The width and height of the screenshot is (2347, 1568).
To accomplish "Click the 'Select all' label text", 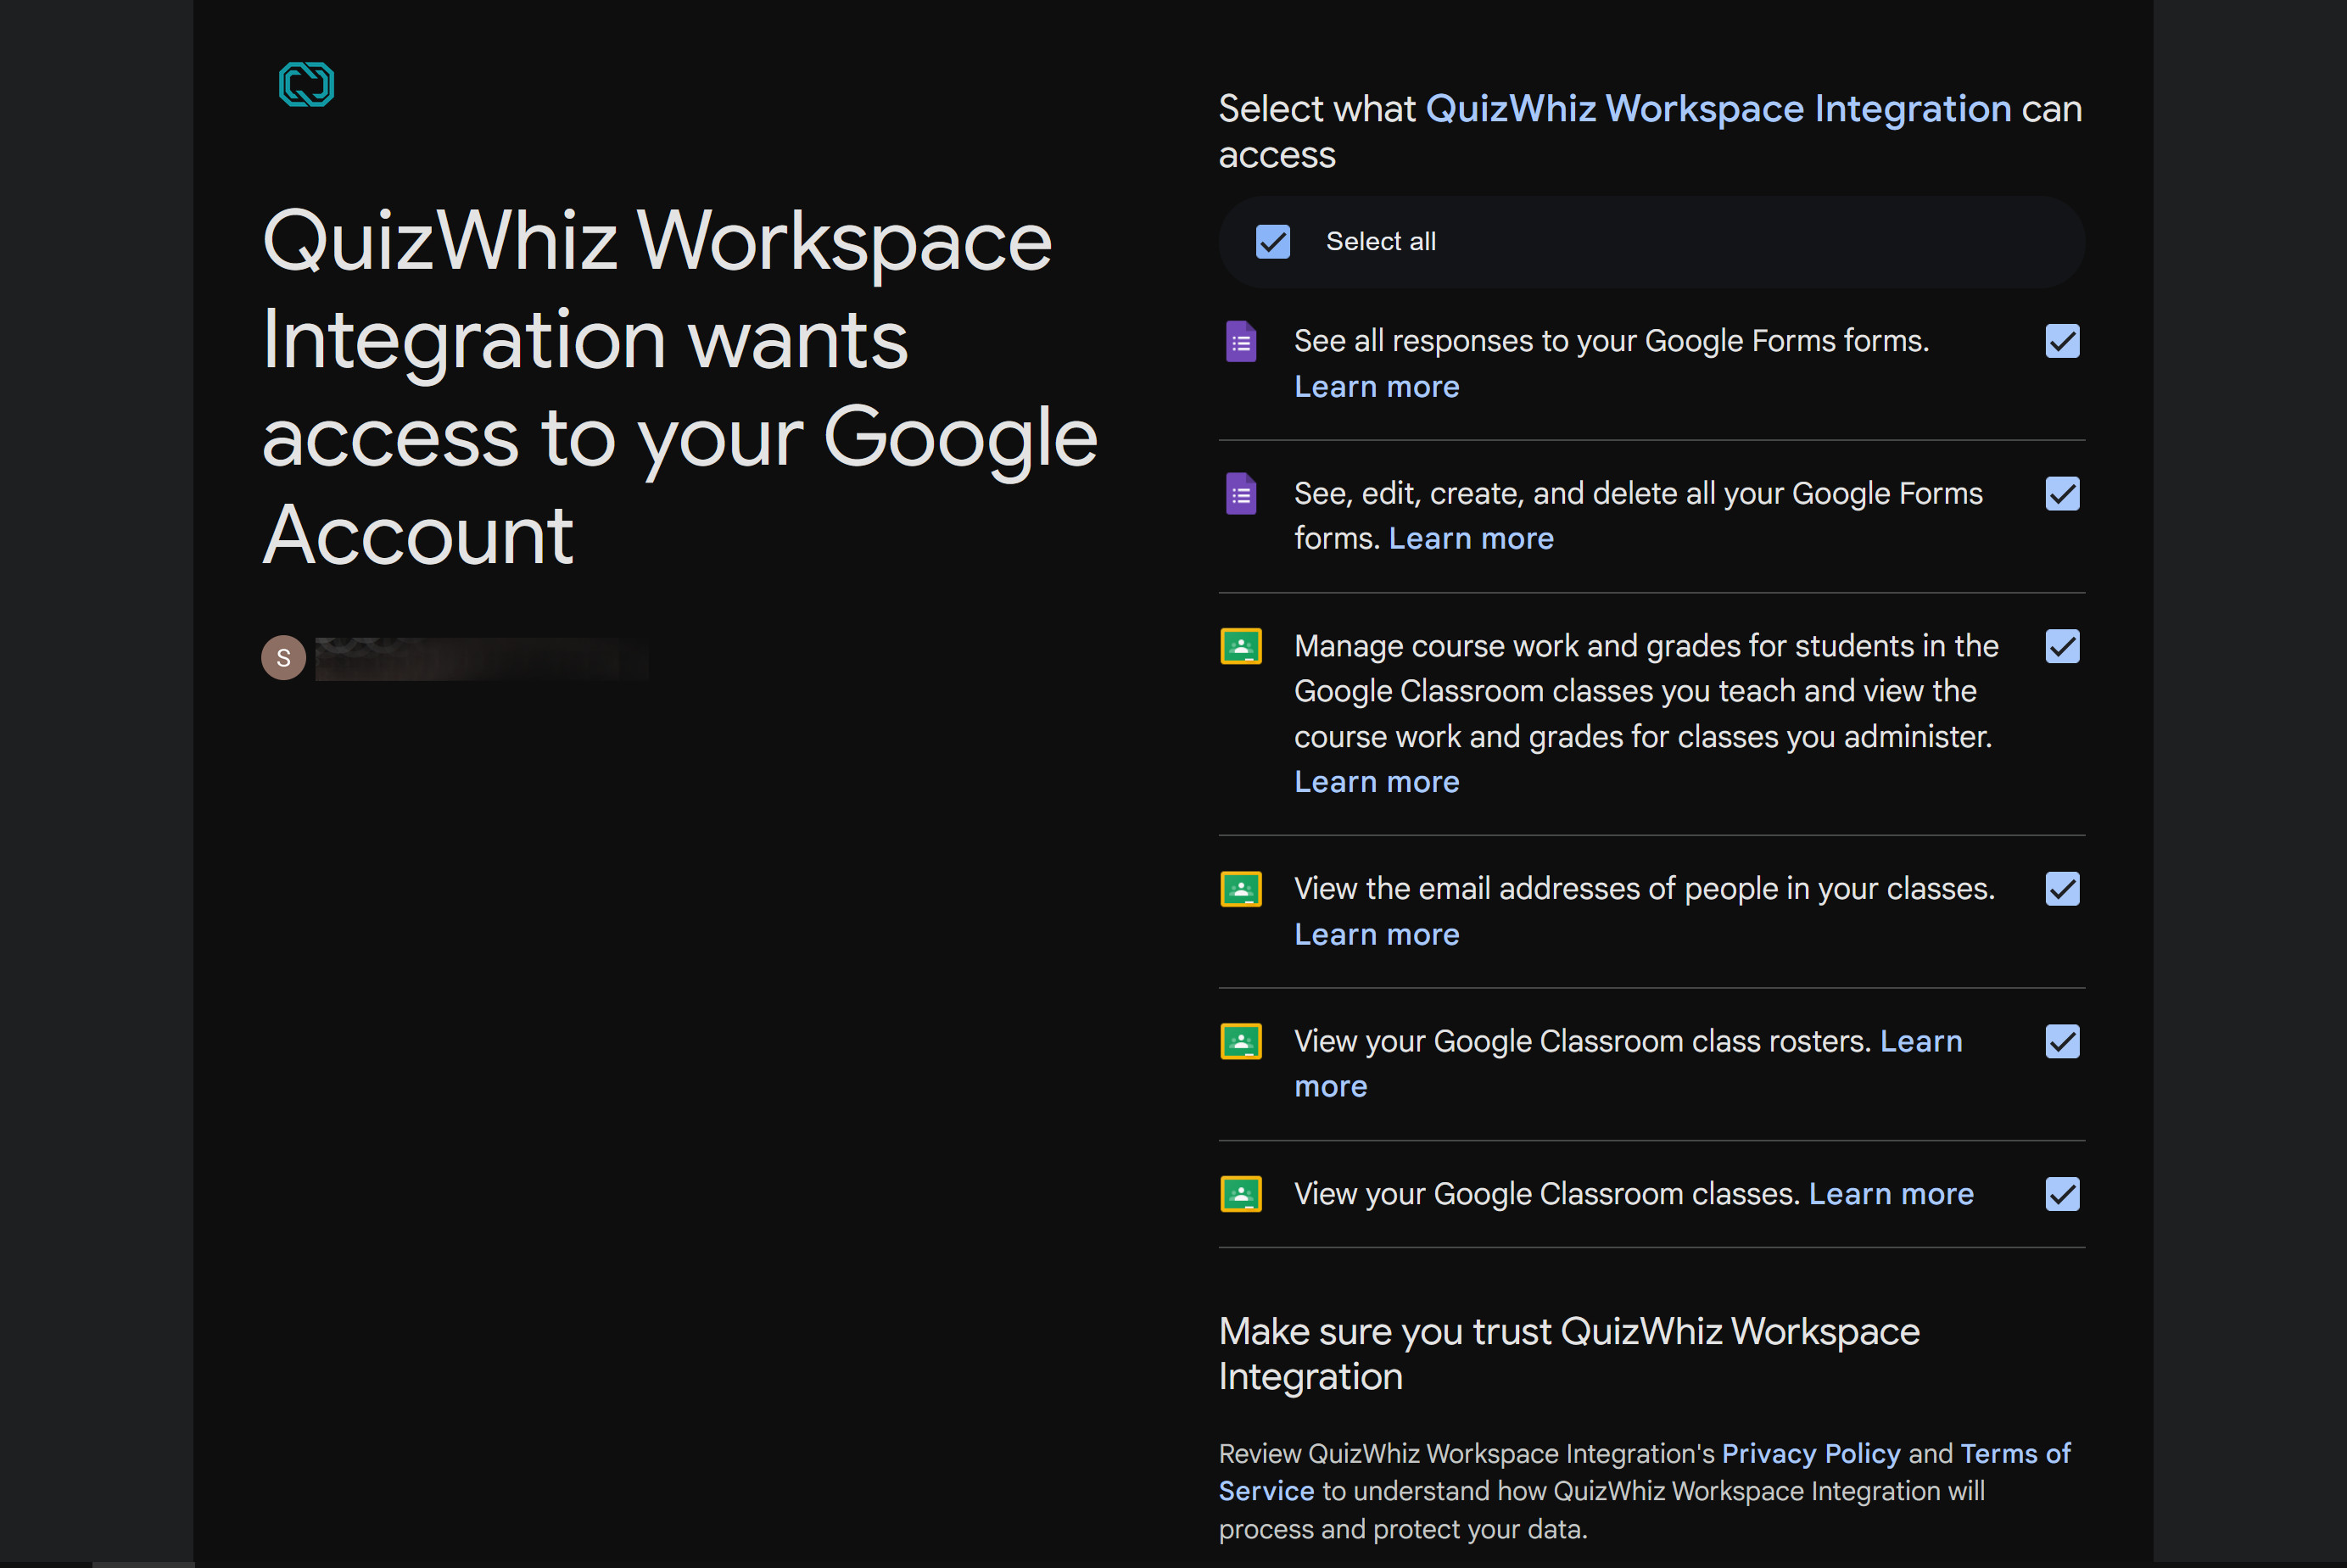I will point(1380,242).
